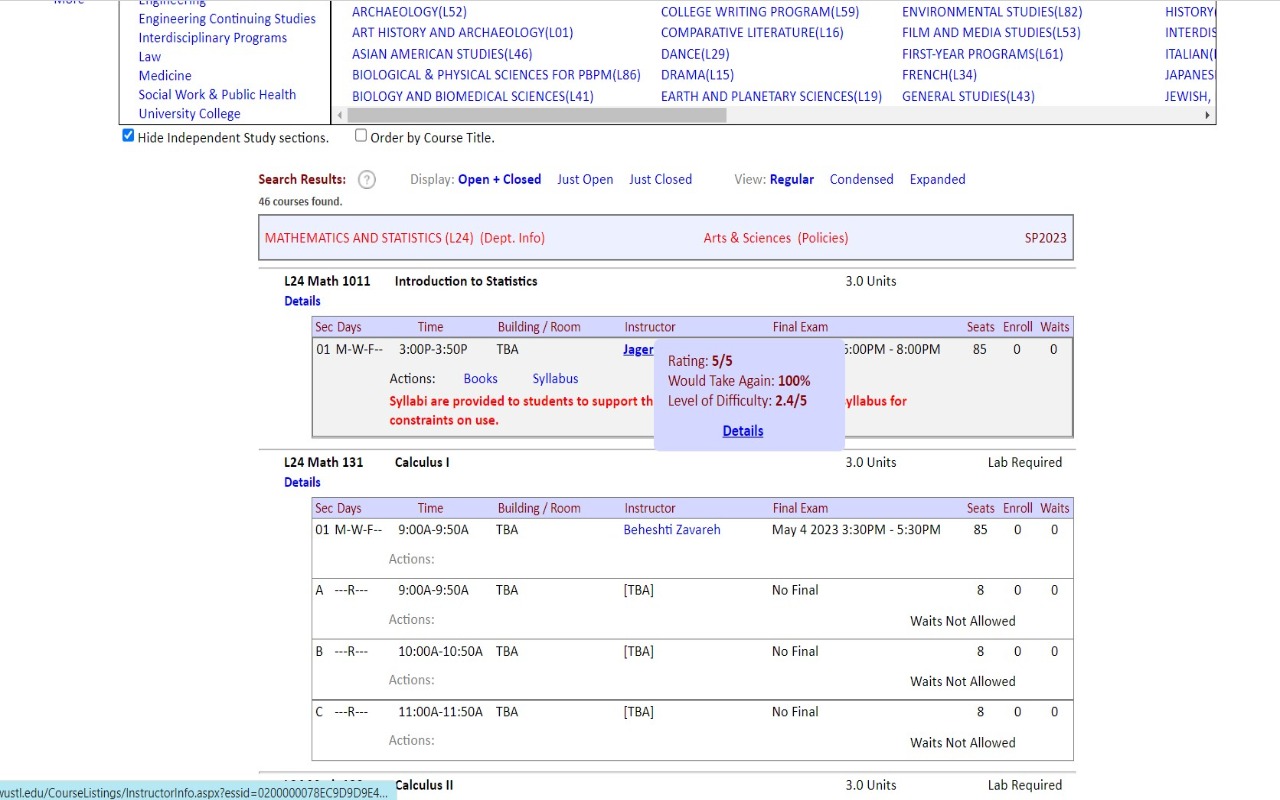The height and width of the screenshot is (800, 1280).
Task: Switch to Expanded view
Action: tap(937, 180)
